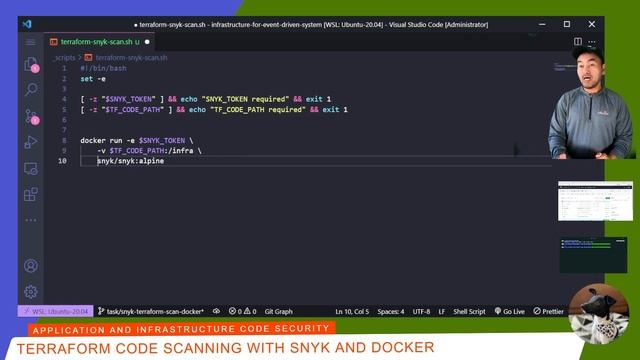Image resolution: width=640 pixels, height=360 pixels.
Task: Open the Source Control view
Action: pos(31,117)
